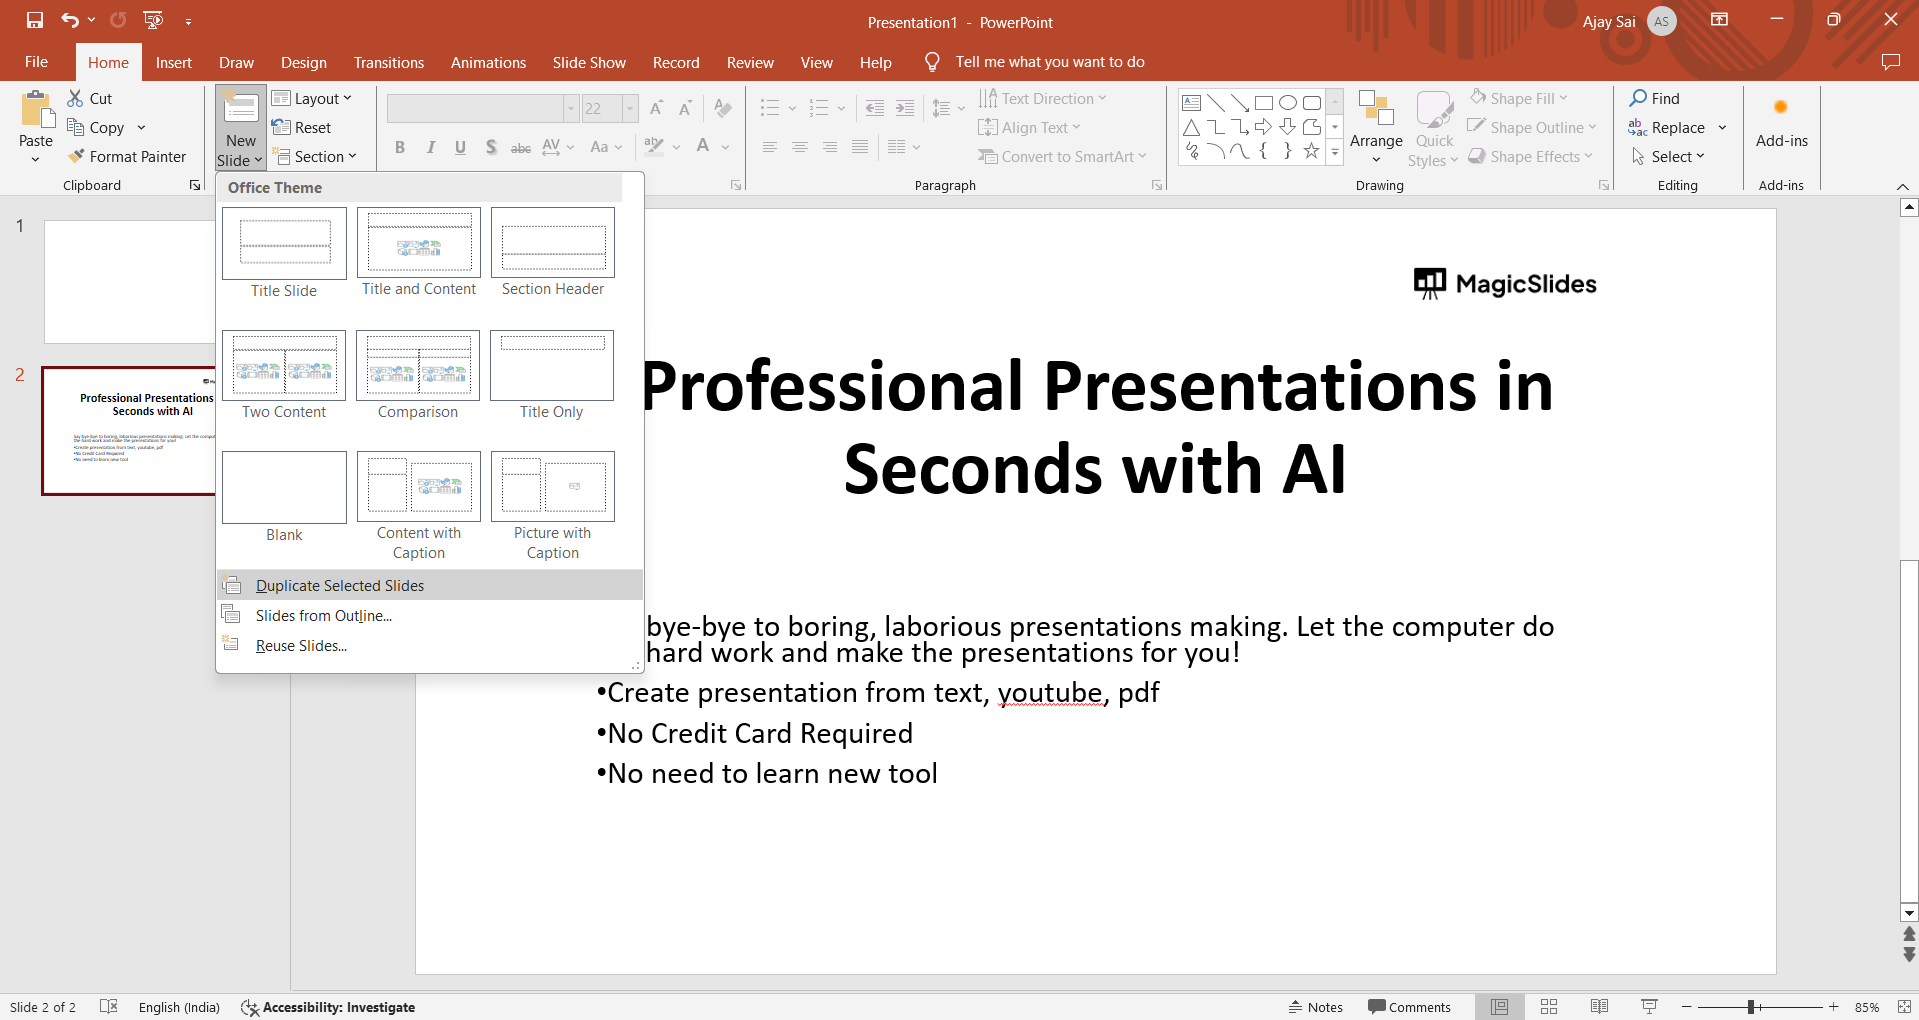Click the Reset slide icon
This screenshot has height=1020, width=1919.
click(x=301, y=128)
